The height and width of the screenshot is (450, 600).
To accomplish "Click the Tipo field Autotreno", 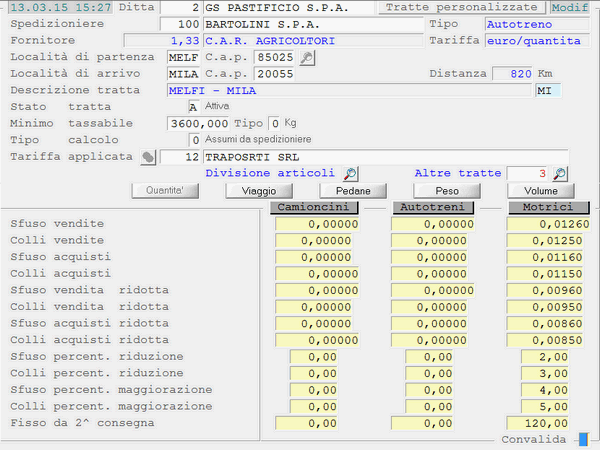I will [537, 24].
